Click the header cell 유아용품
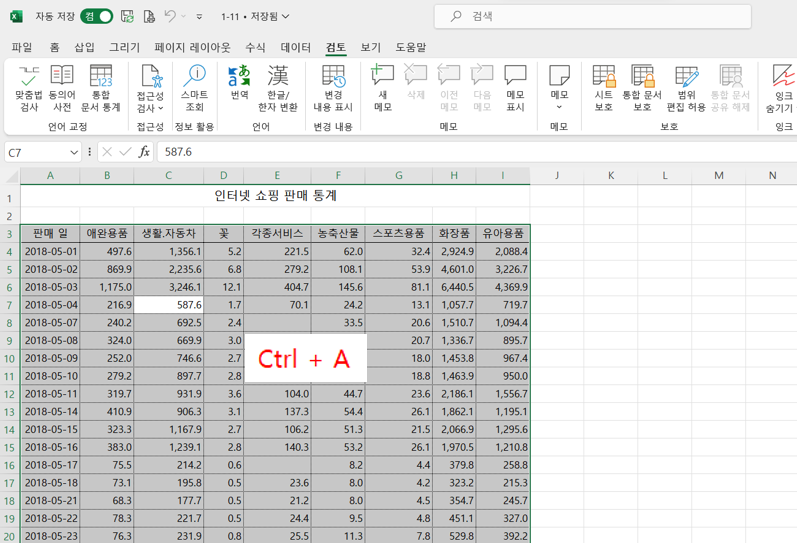This screenshot has width=797, height=543. tap(503, 233)
